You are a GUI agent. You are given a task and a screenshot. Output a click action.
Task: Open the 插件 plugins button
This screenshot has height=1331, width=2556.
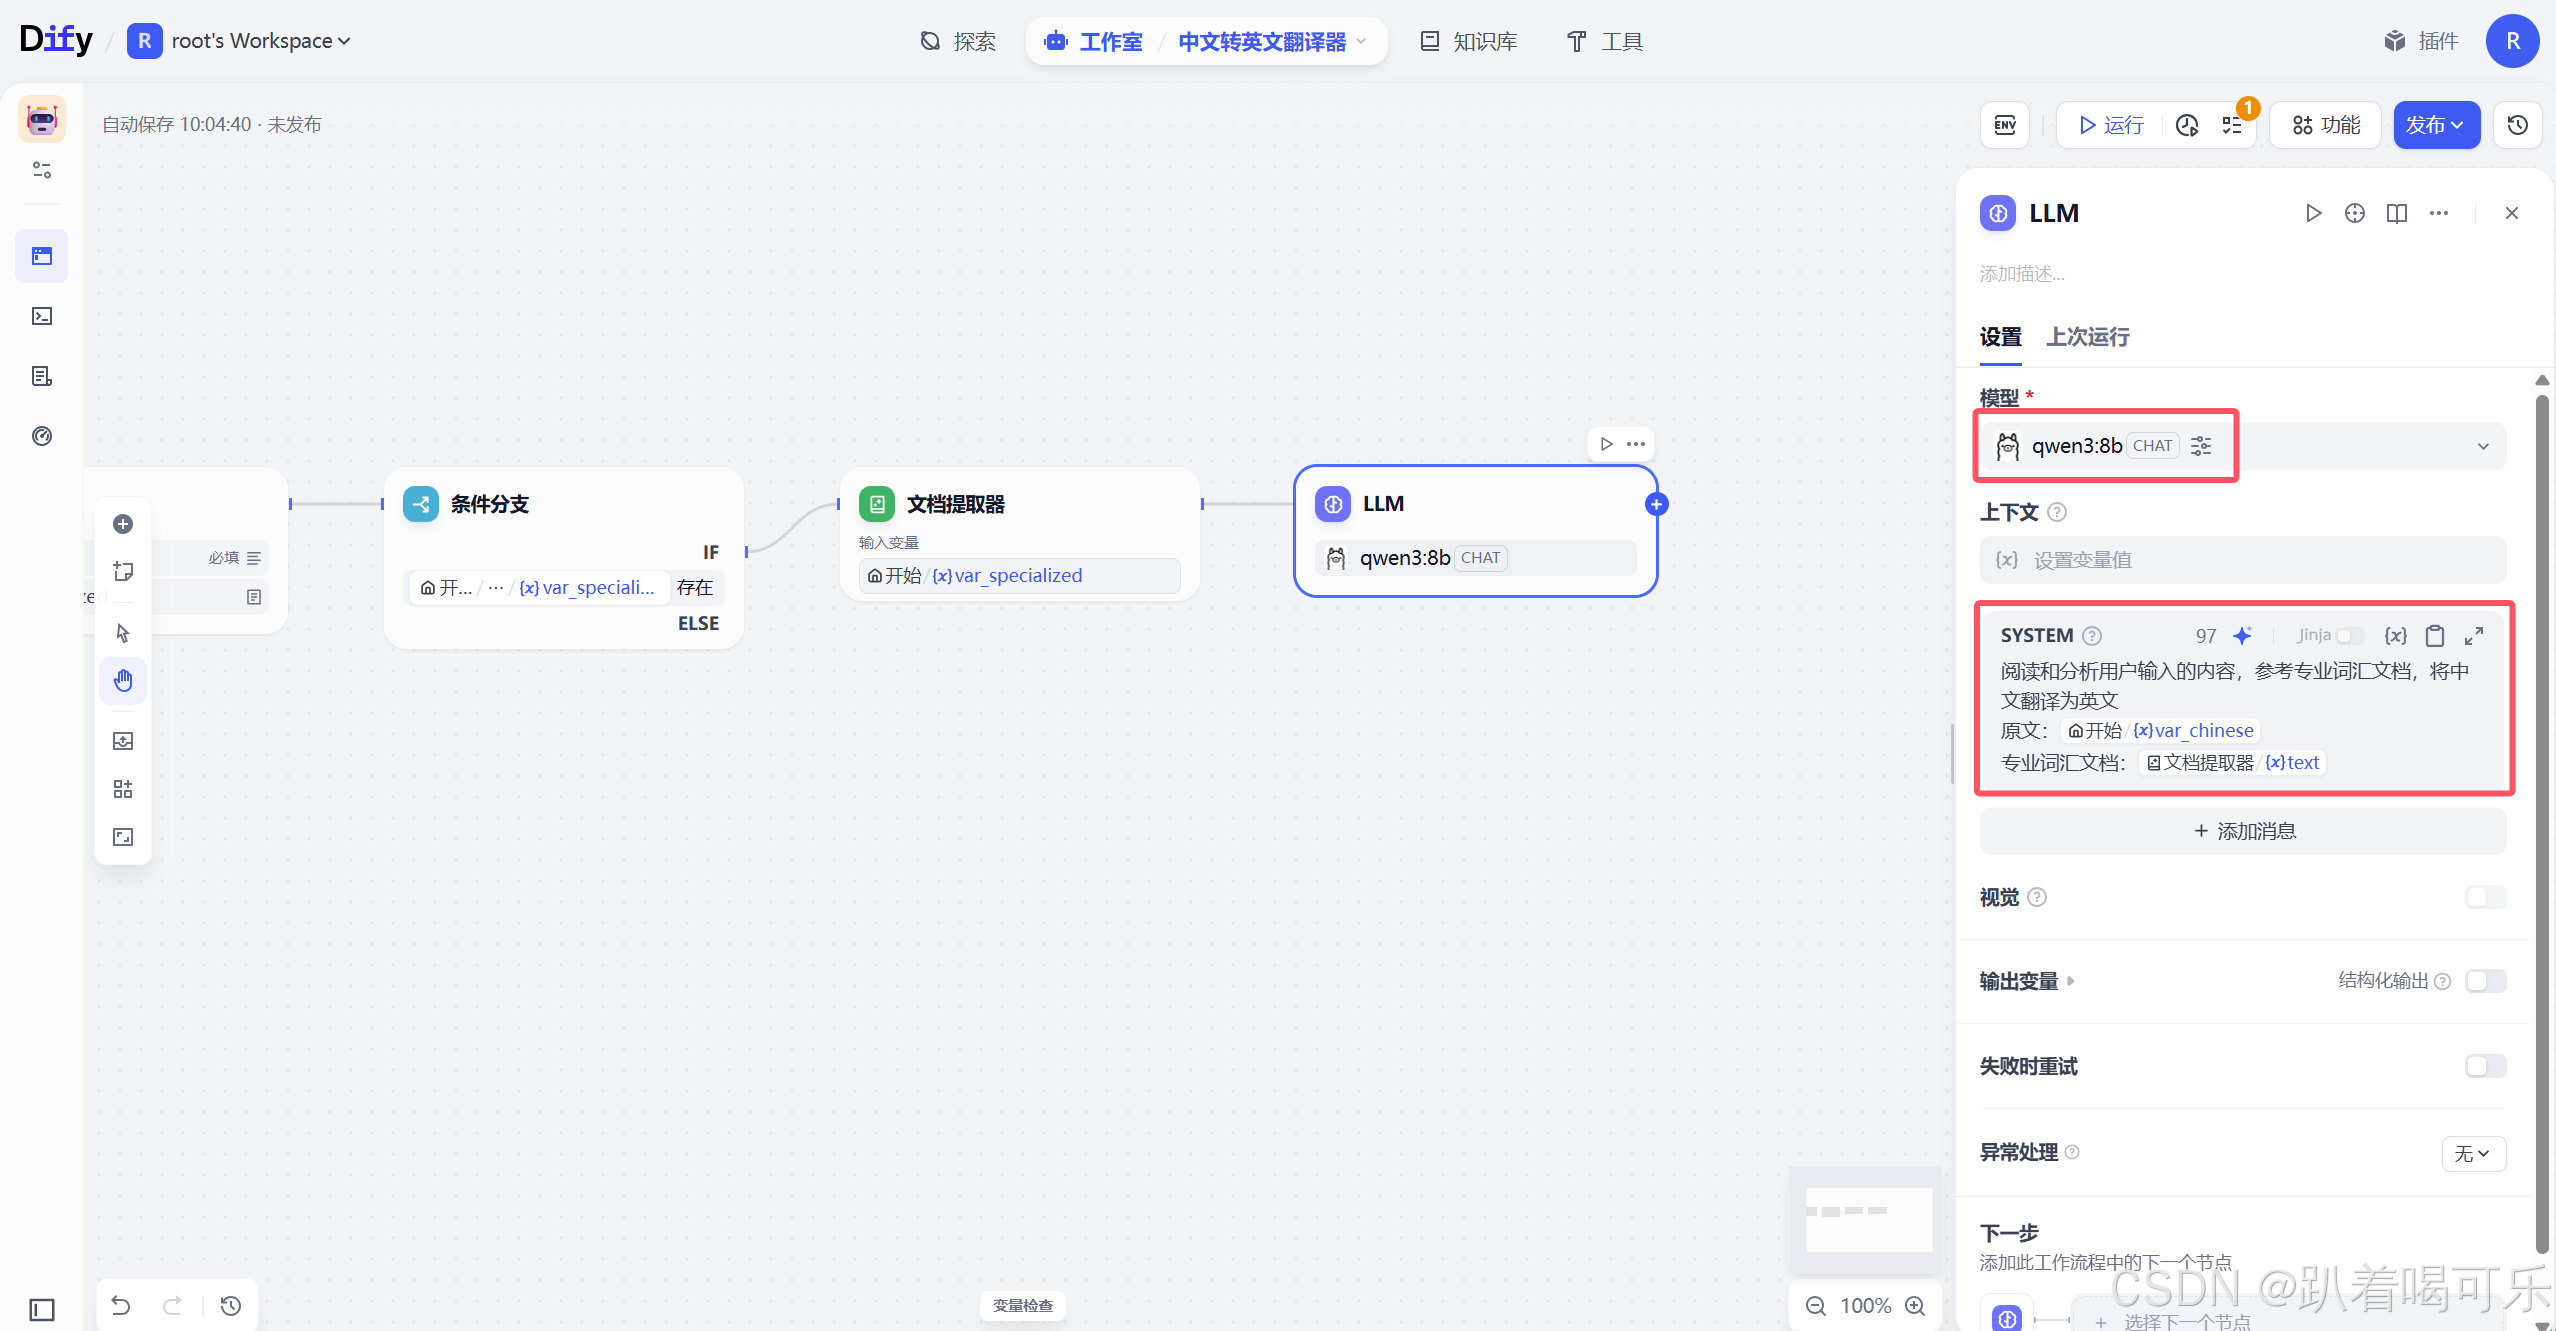click(x=2421, y=41)
